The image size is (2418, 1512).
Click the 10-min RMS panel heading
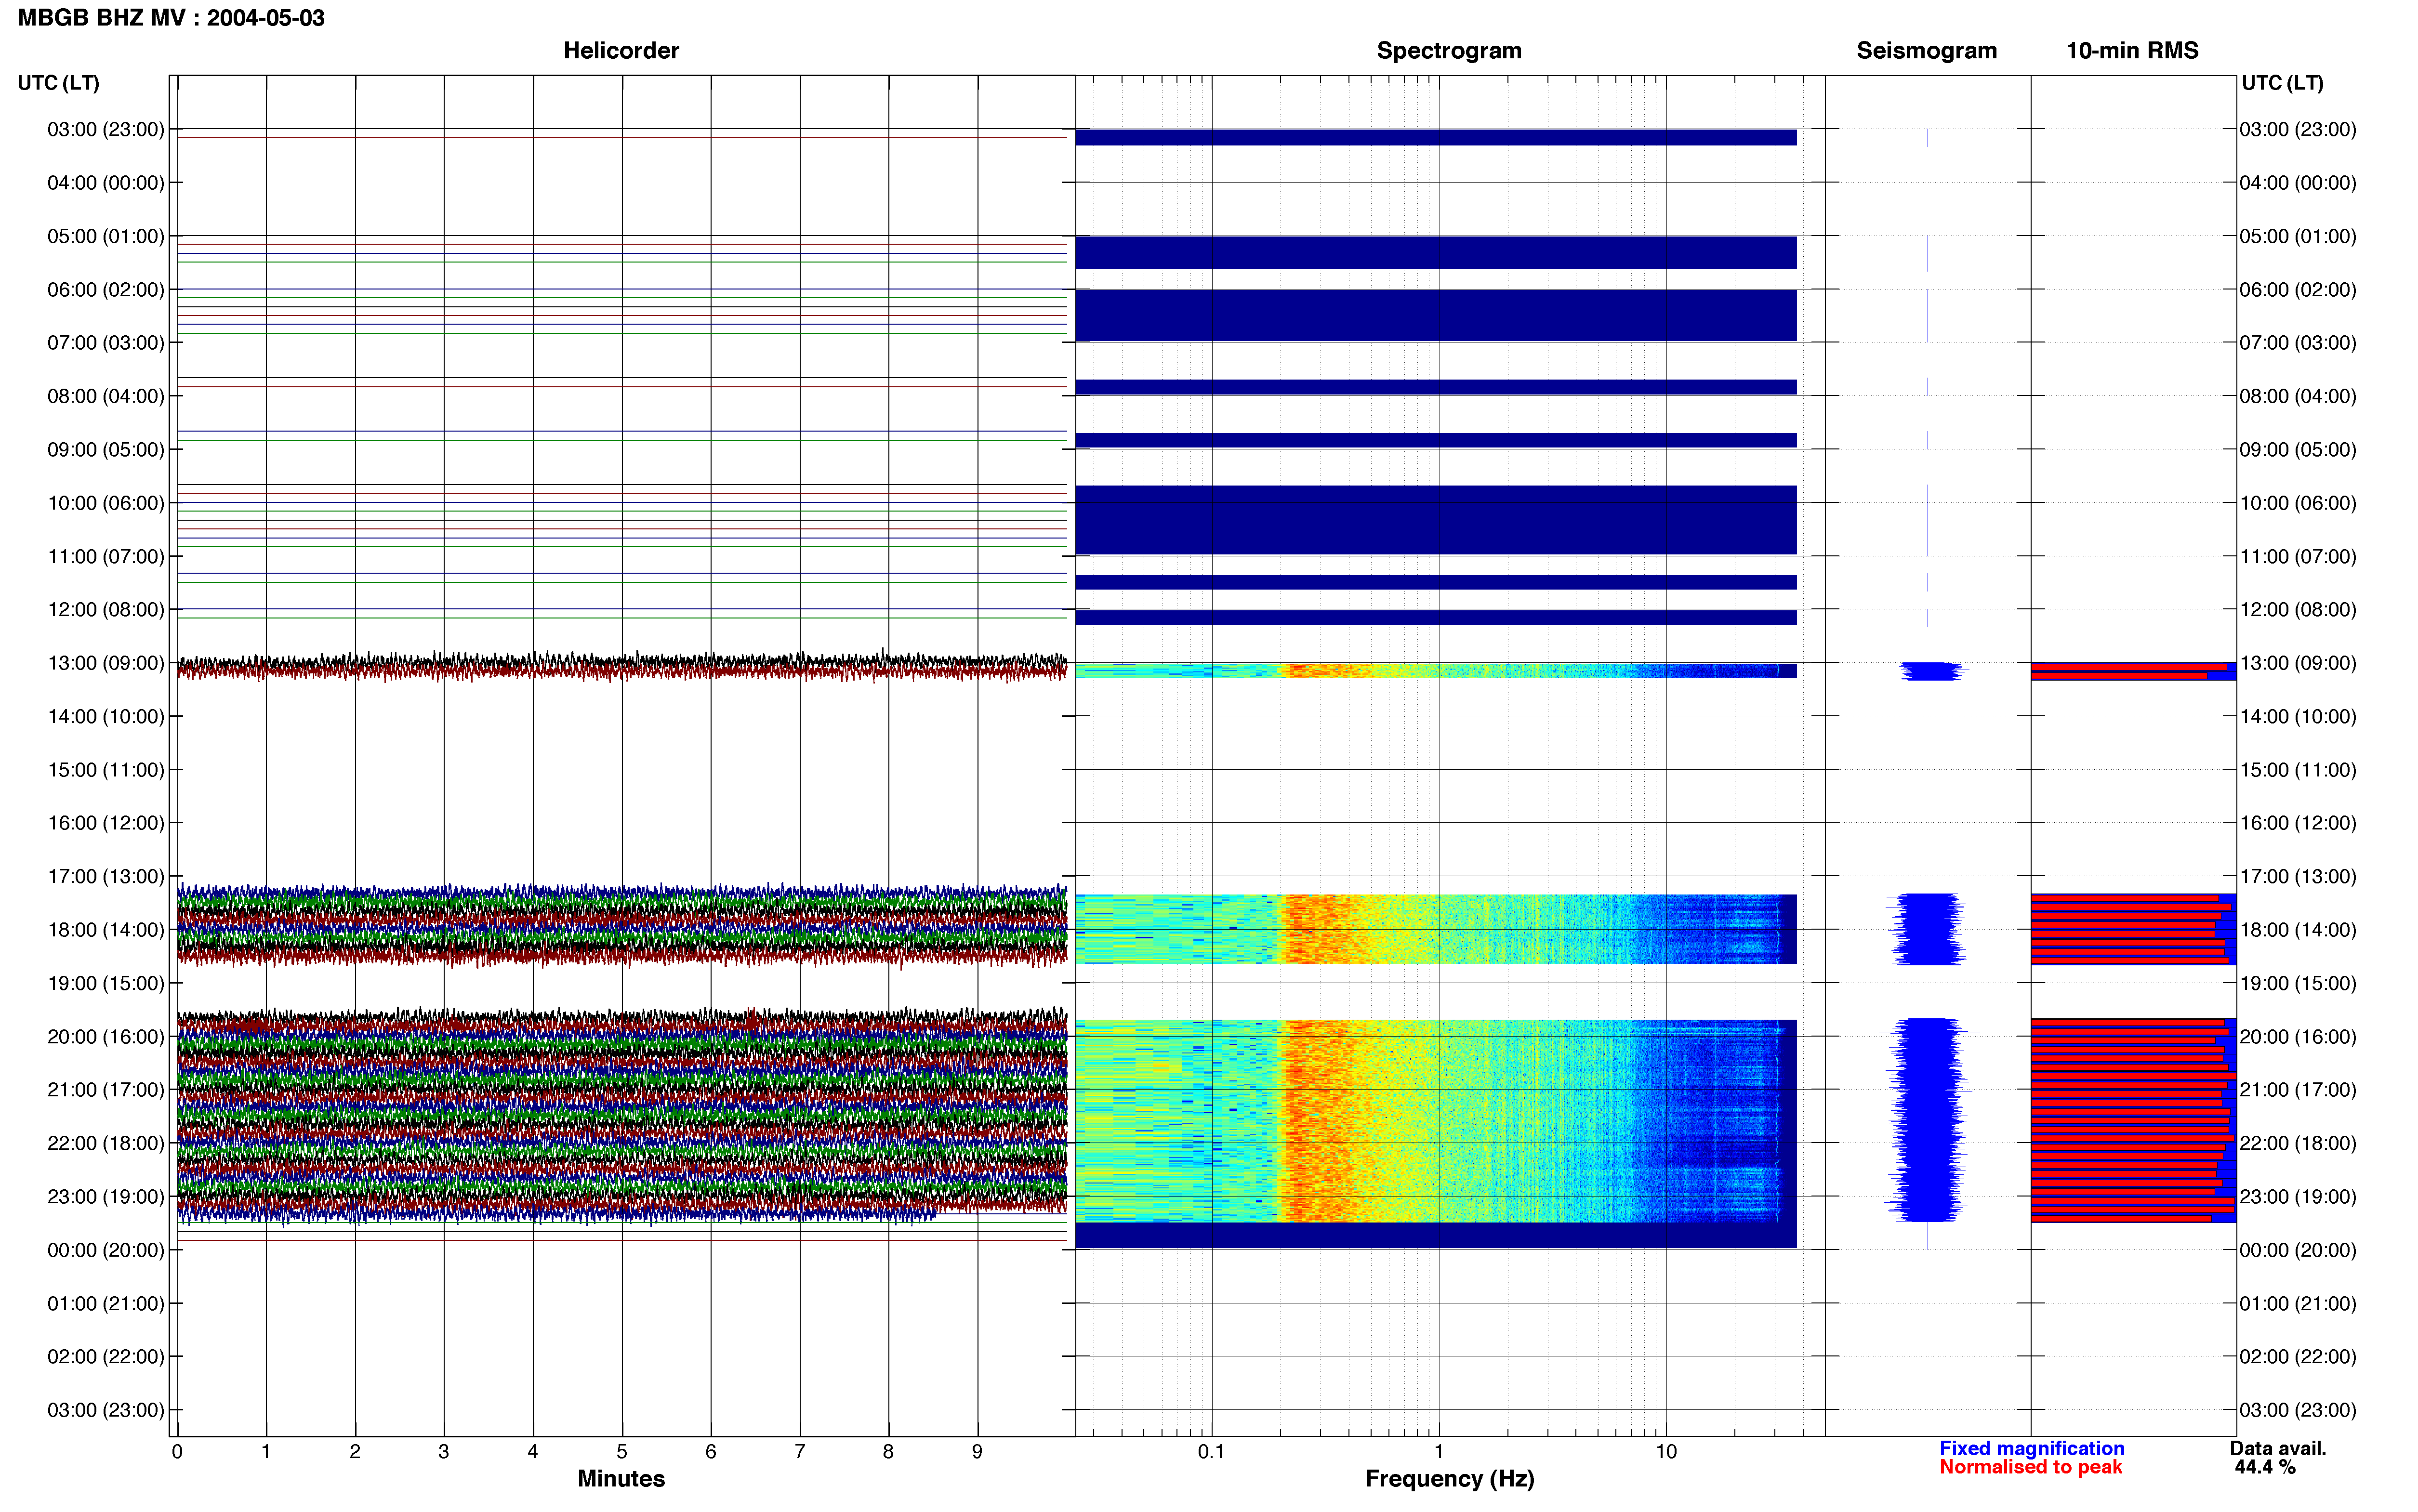coord(2132,50)
